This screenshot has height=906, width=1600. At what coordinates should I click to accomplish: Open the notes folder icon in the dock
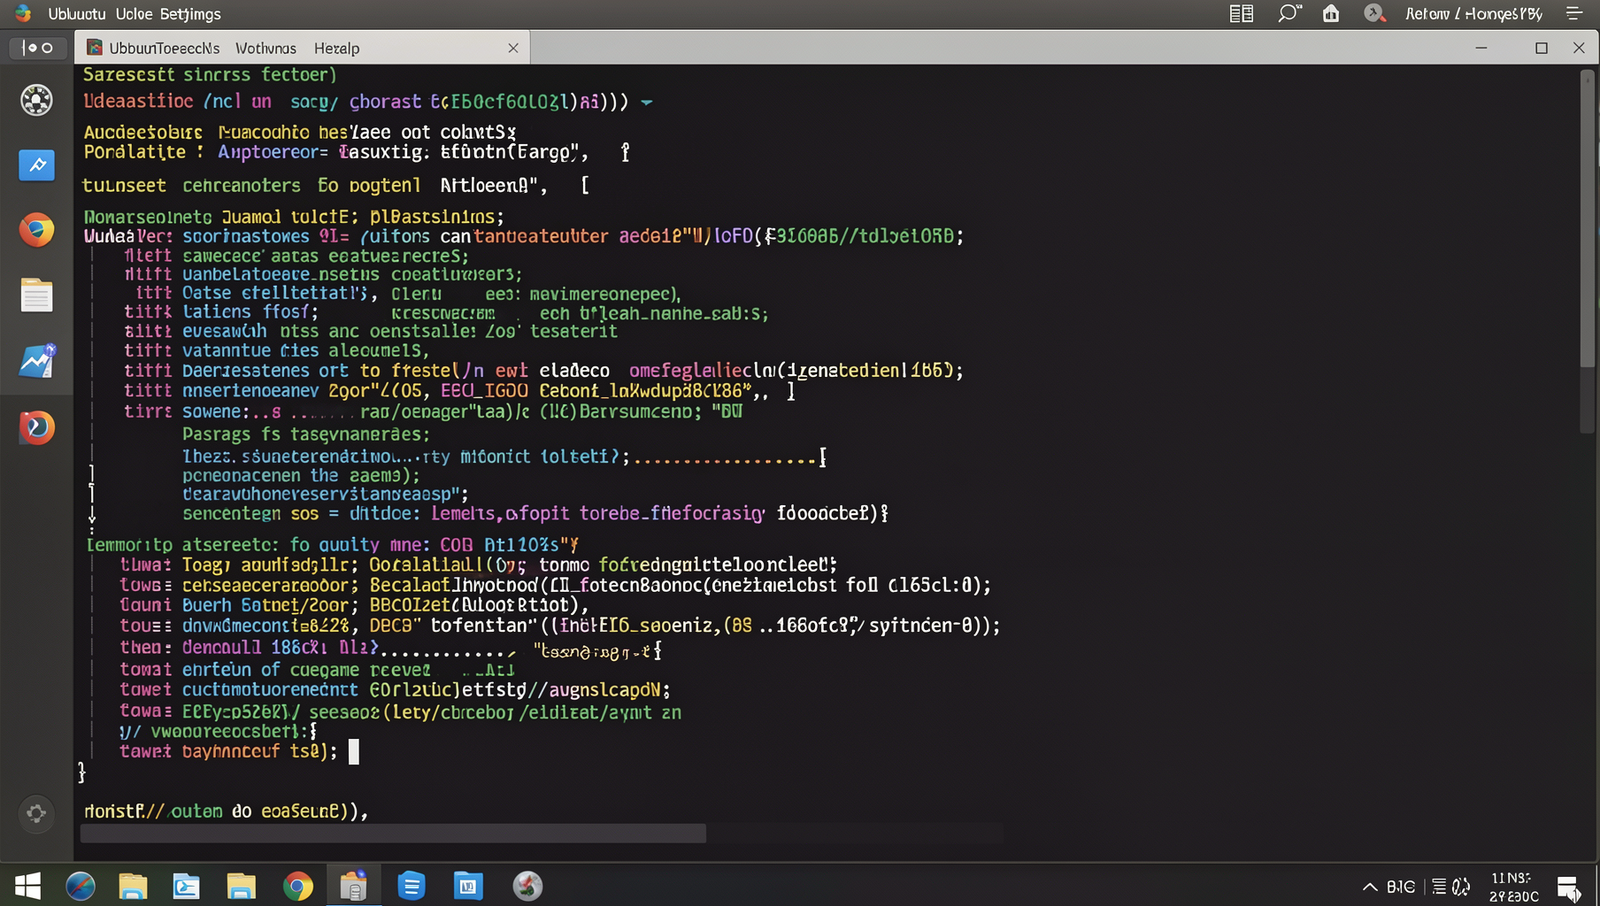click(x=37, y=296)
